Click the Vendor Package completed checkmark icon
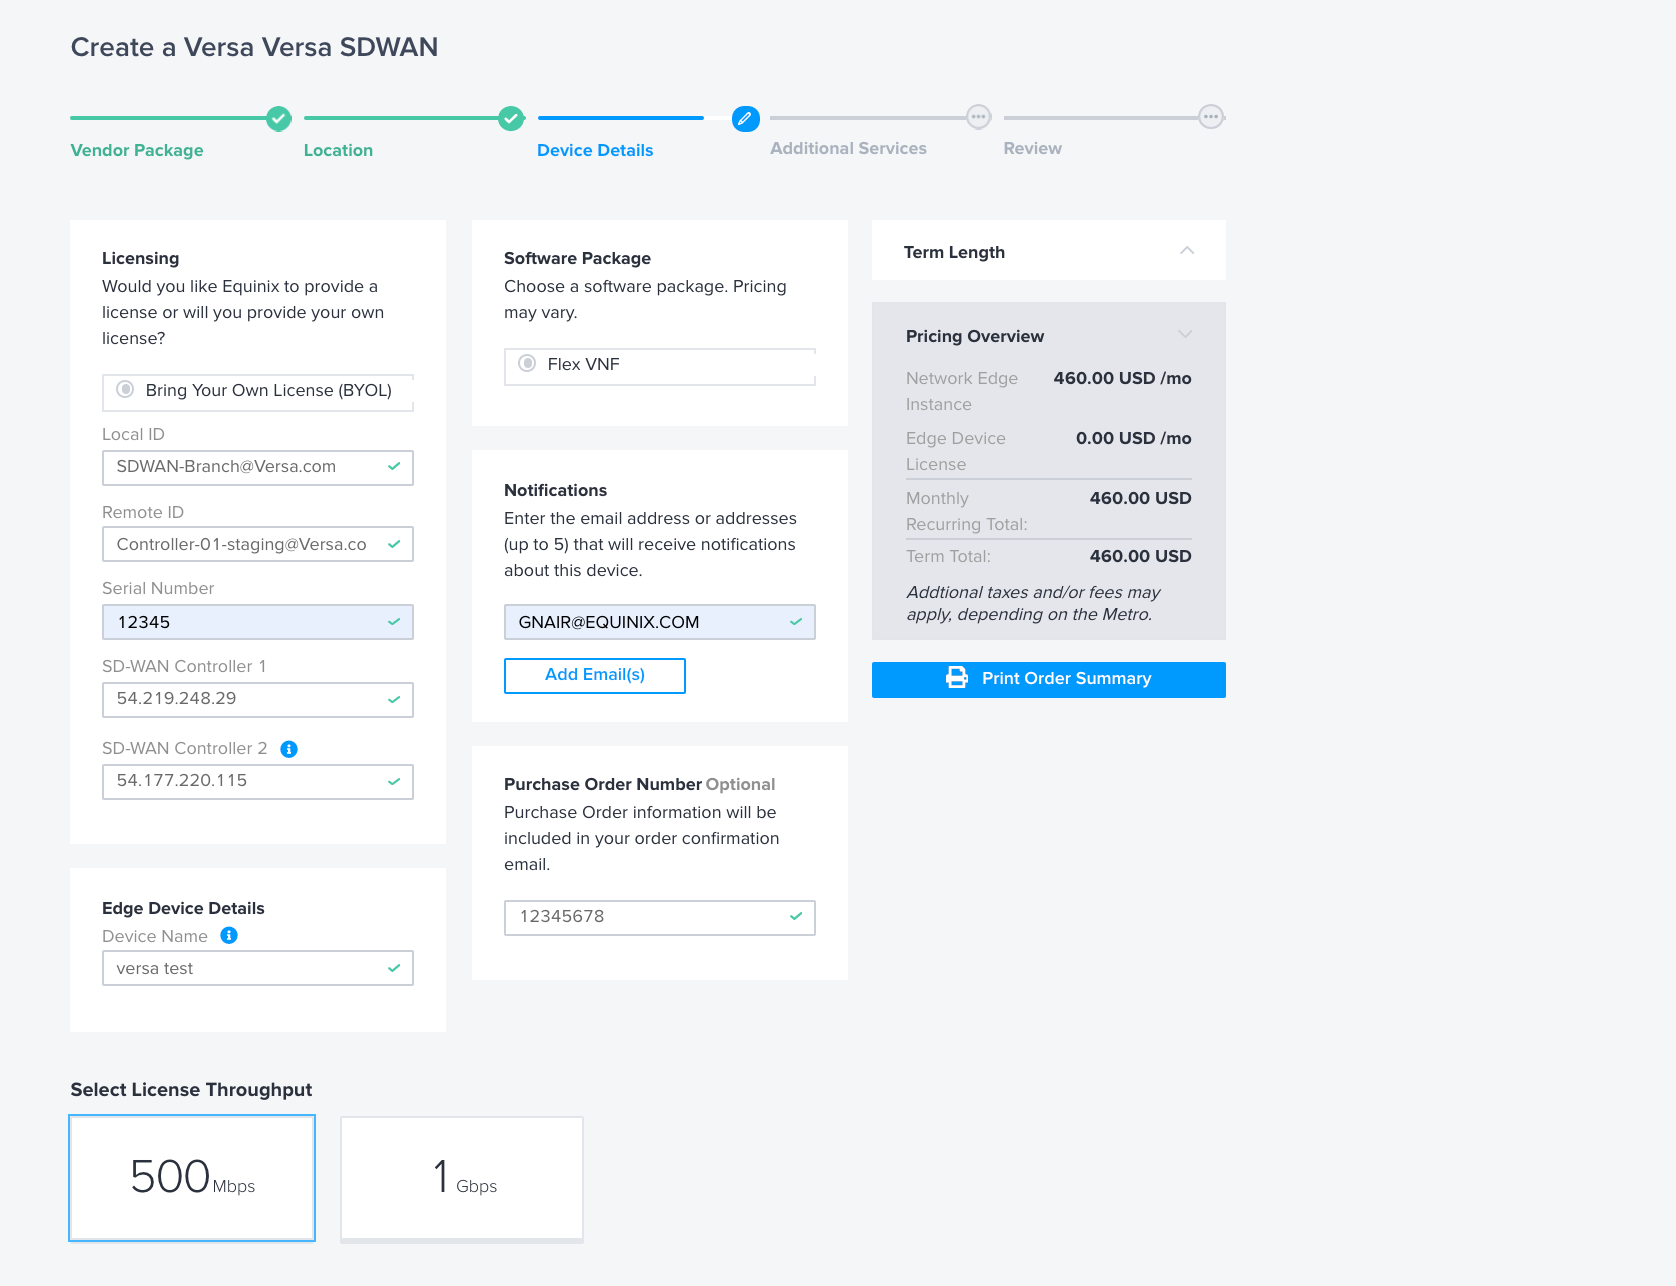Screen dimensions: 1676x1286 tap(279, 118)
